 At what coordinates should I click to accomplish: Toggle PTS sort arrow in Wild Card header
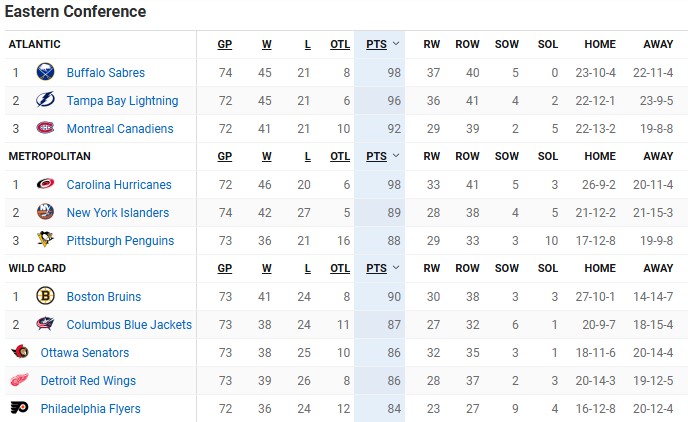click(x=396, y=269)
